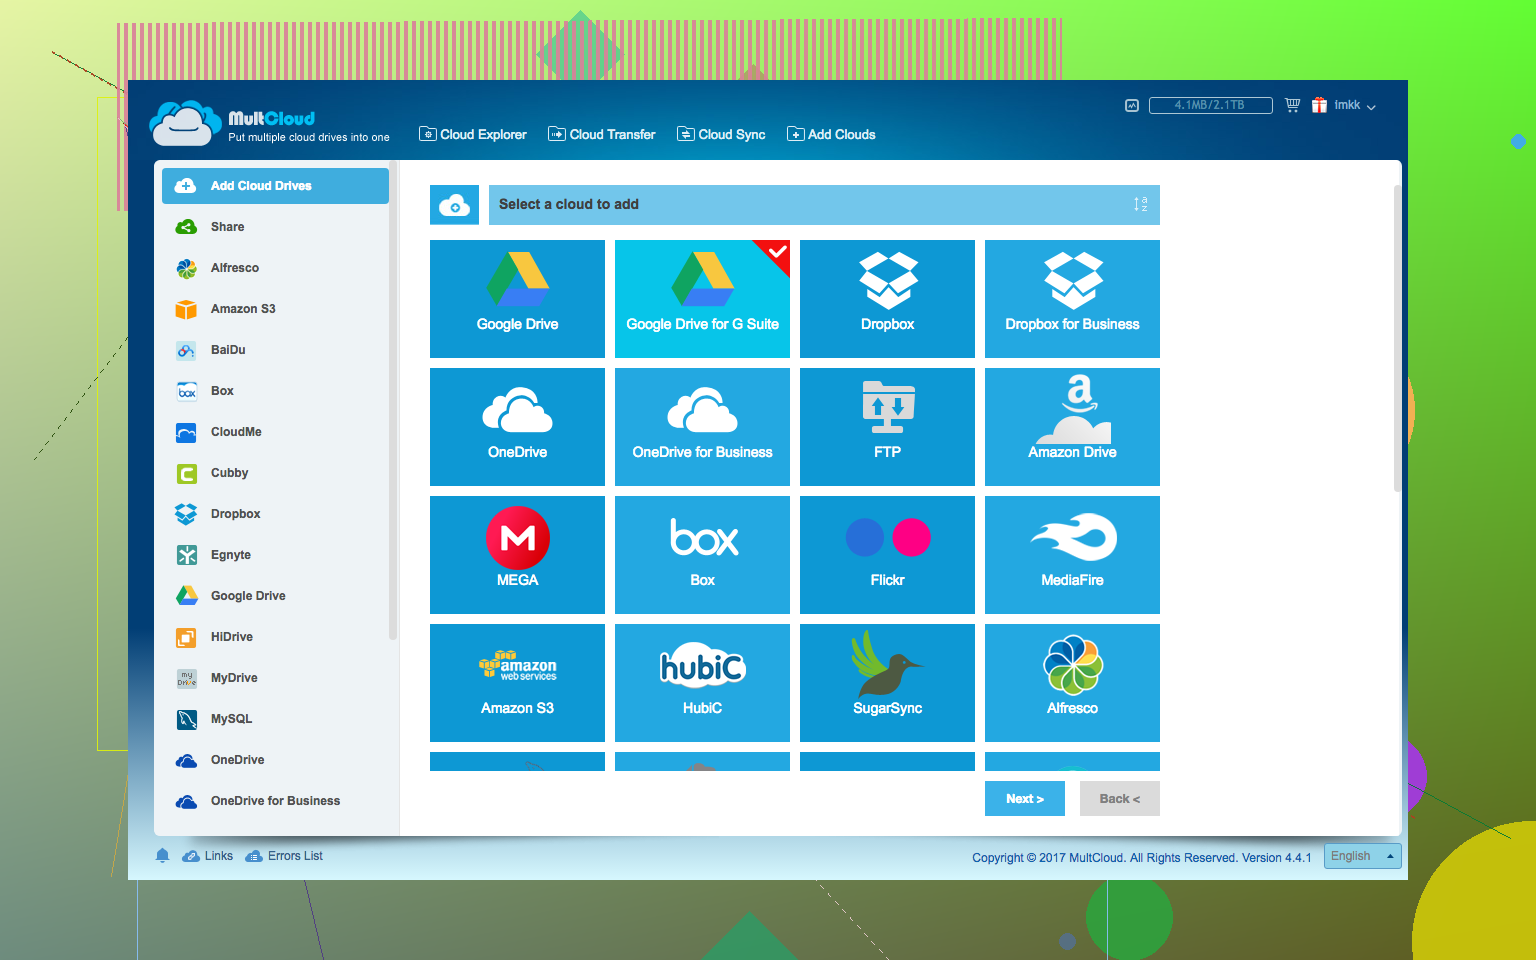Open OneDrive for Business in sidebar

click(275, 801)
